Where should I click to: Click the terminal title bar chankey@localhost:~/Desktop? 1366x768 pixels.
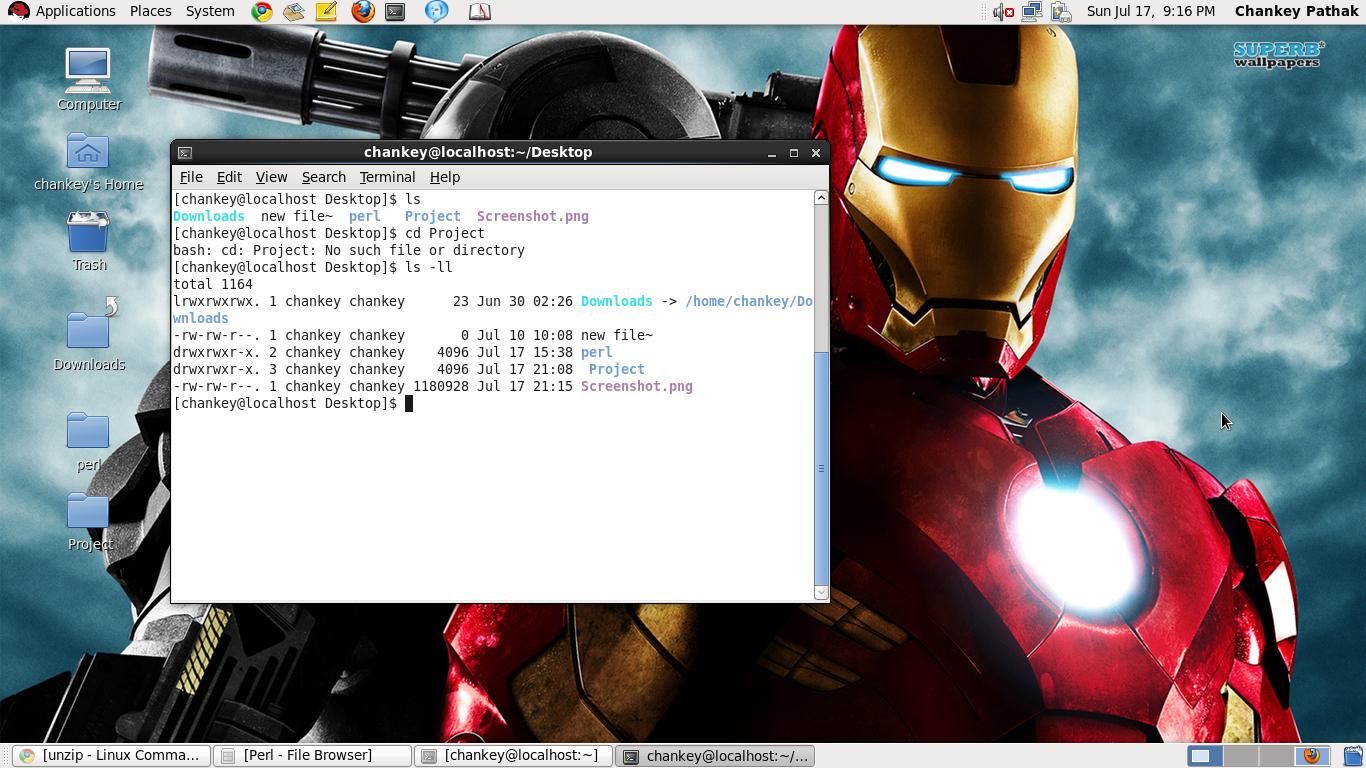(478, 152)
